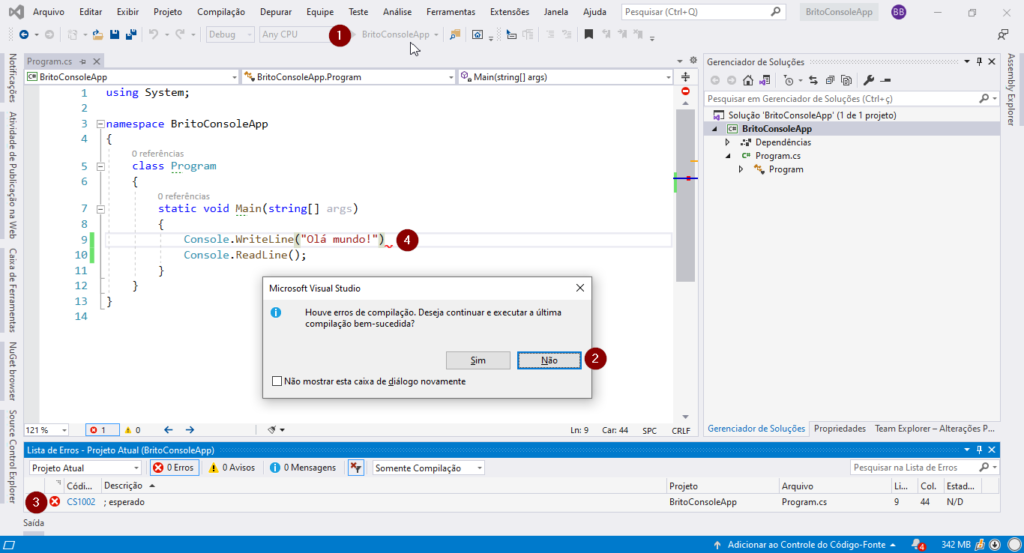
Task: Go to next issue arrow in editor footer
Action: (189, 430)
